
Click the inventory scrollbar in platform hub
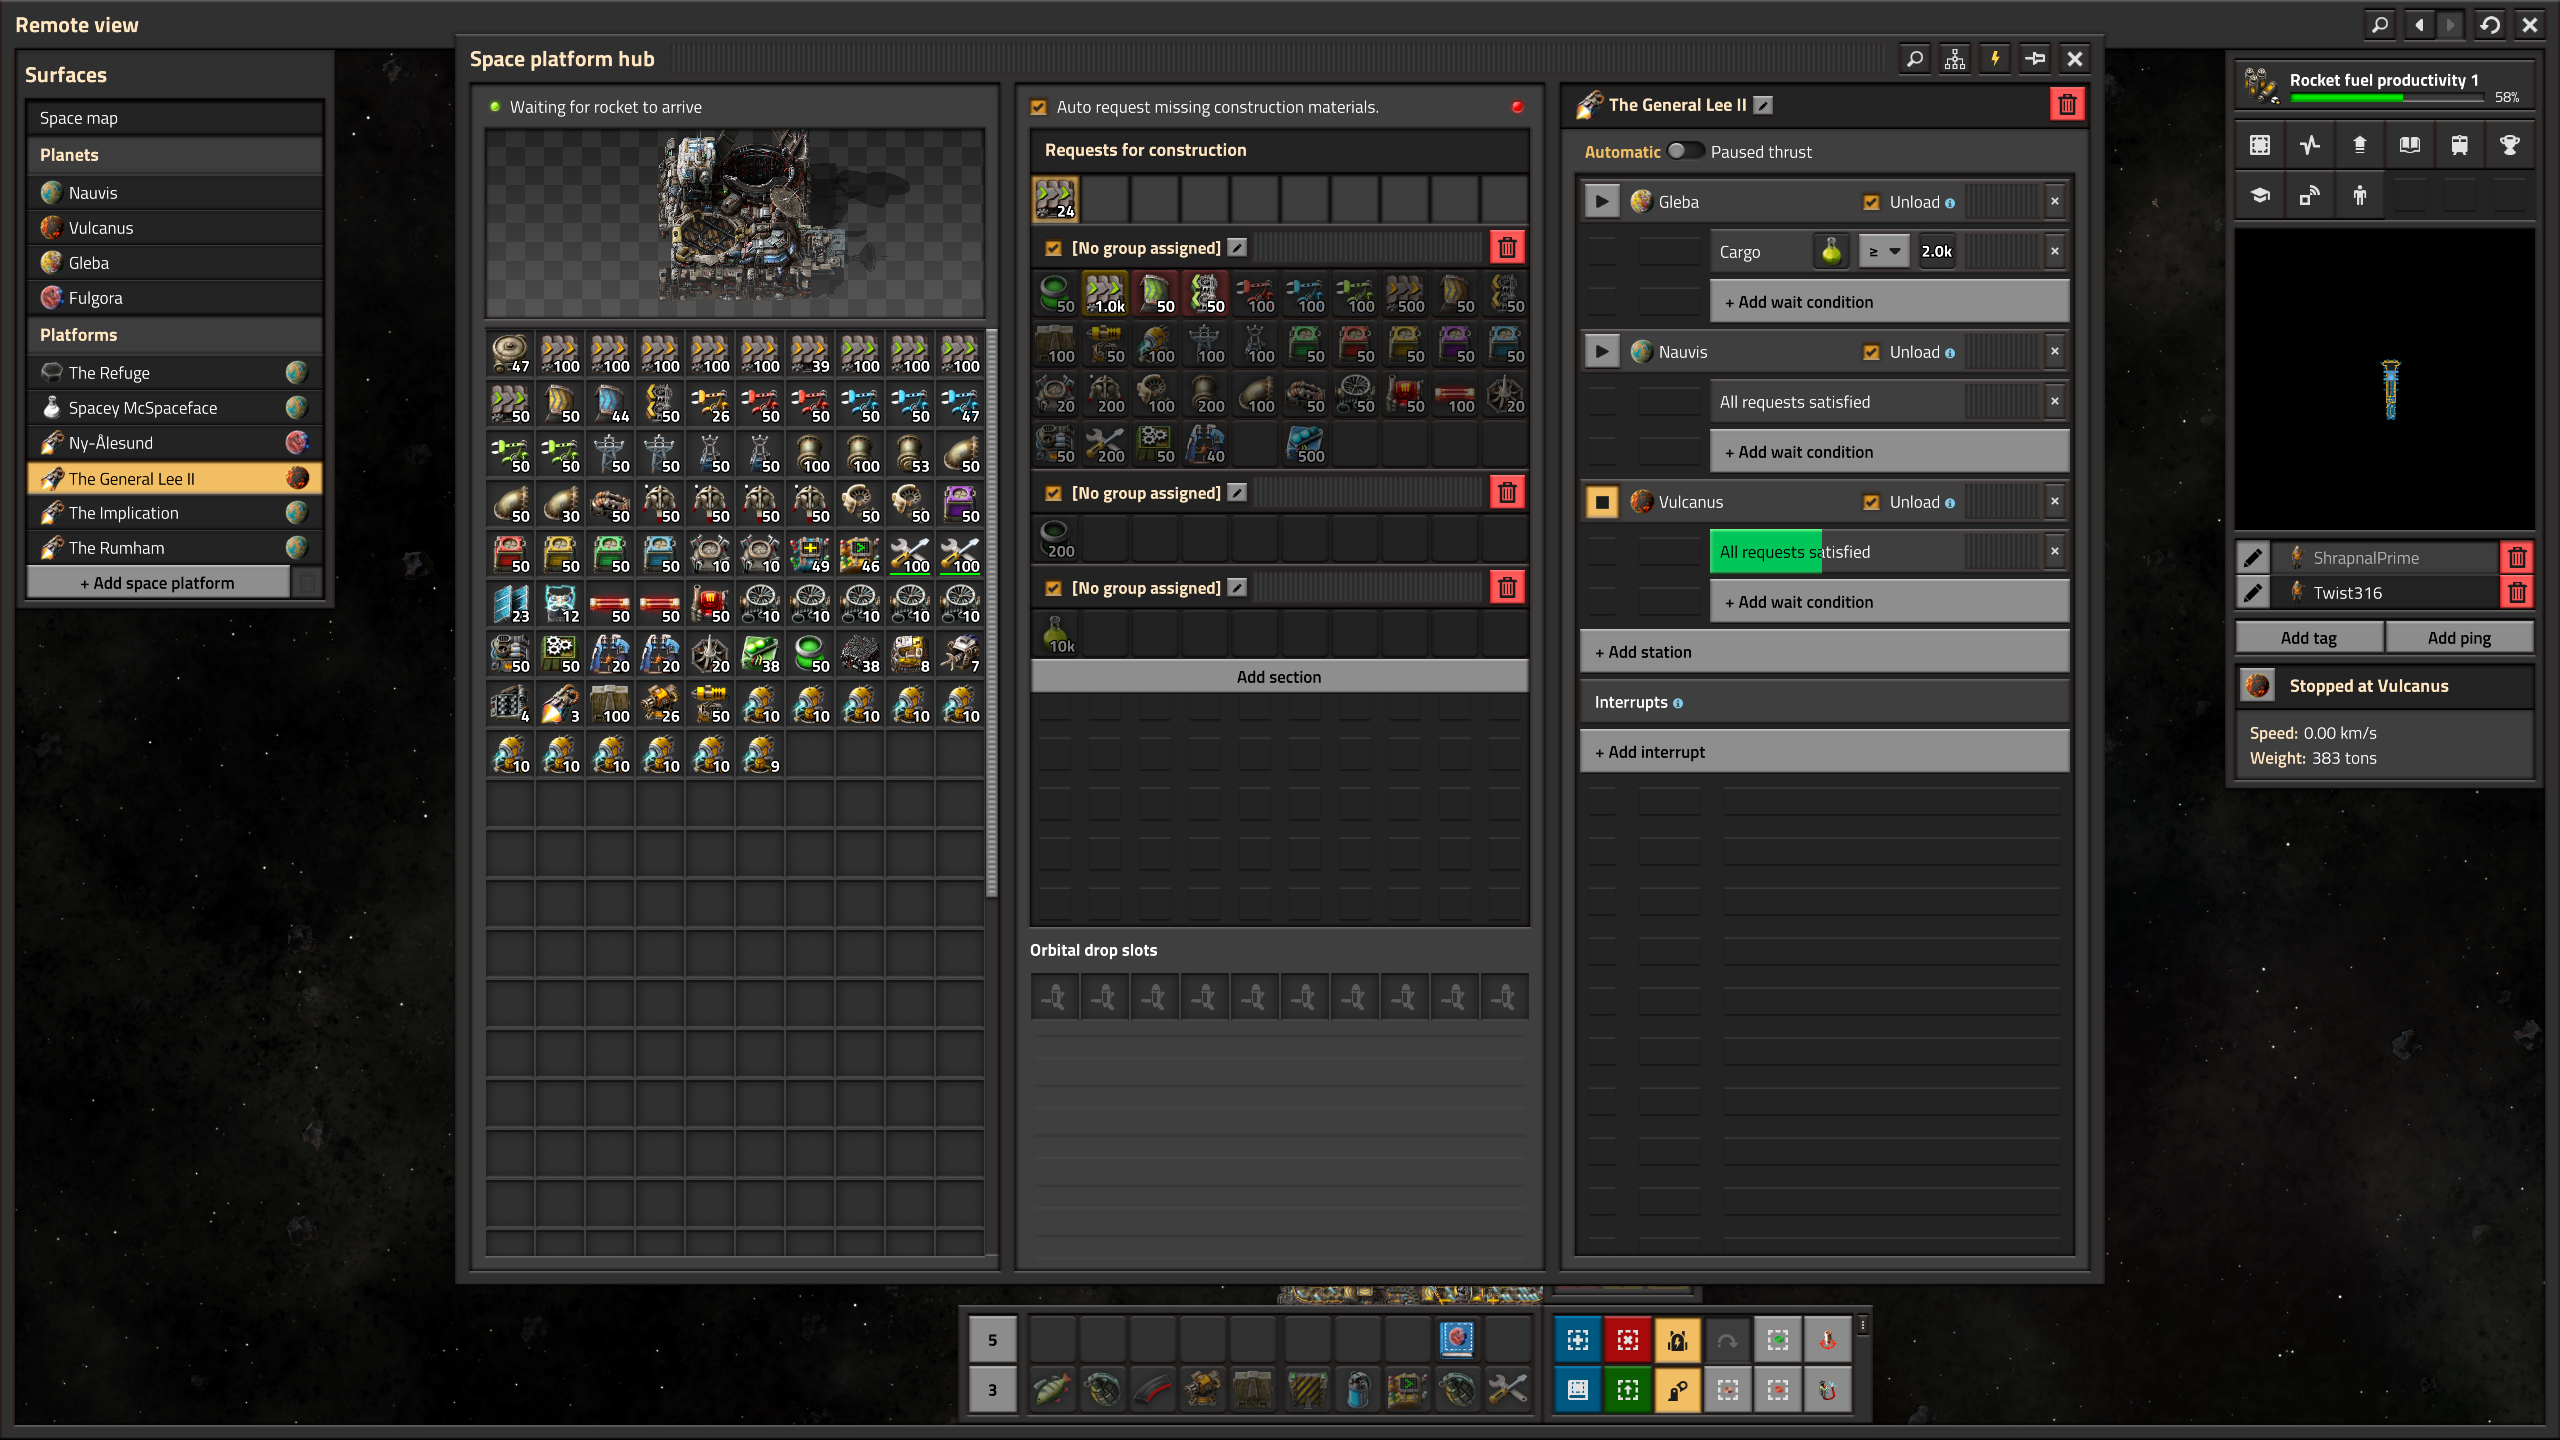[992, 612]
